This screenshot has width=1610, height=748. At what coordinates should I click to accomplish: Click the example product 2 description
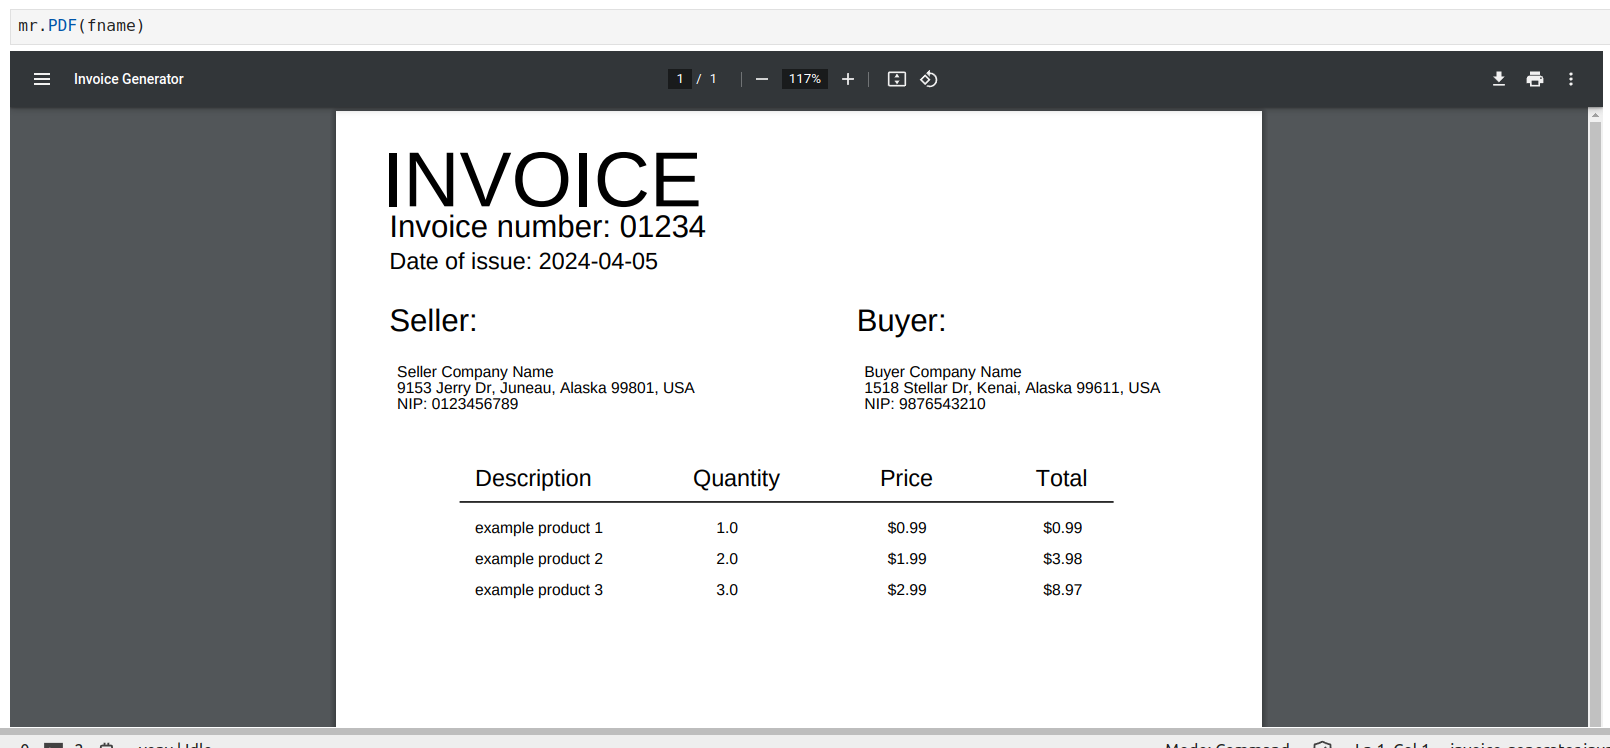pos(539,559)
